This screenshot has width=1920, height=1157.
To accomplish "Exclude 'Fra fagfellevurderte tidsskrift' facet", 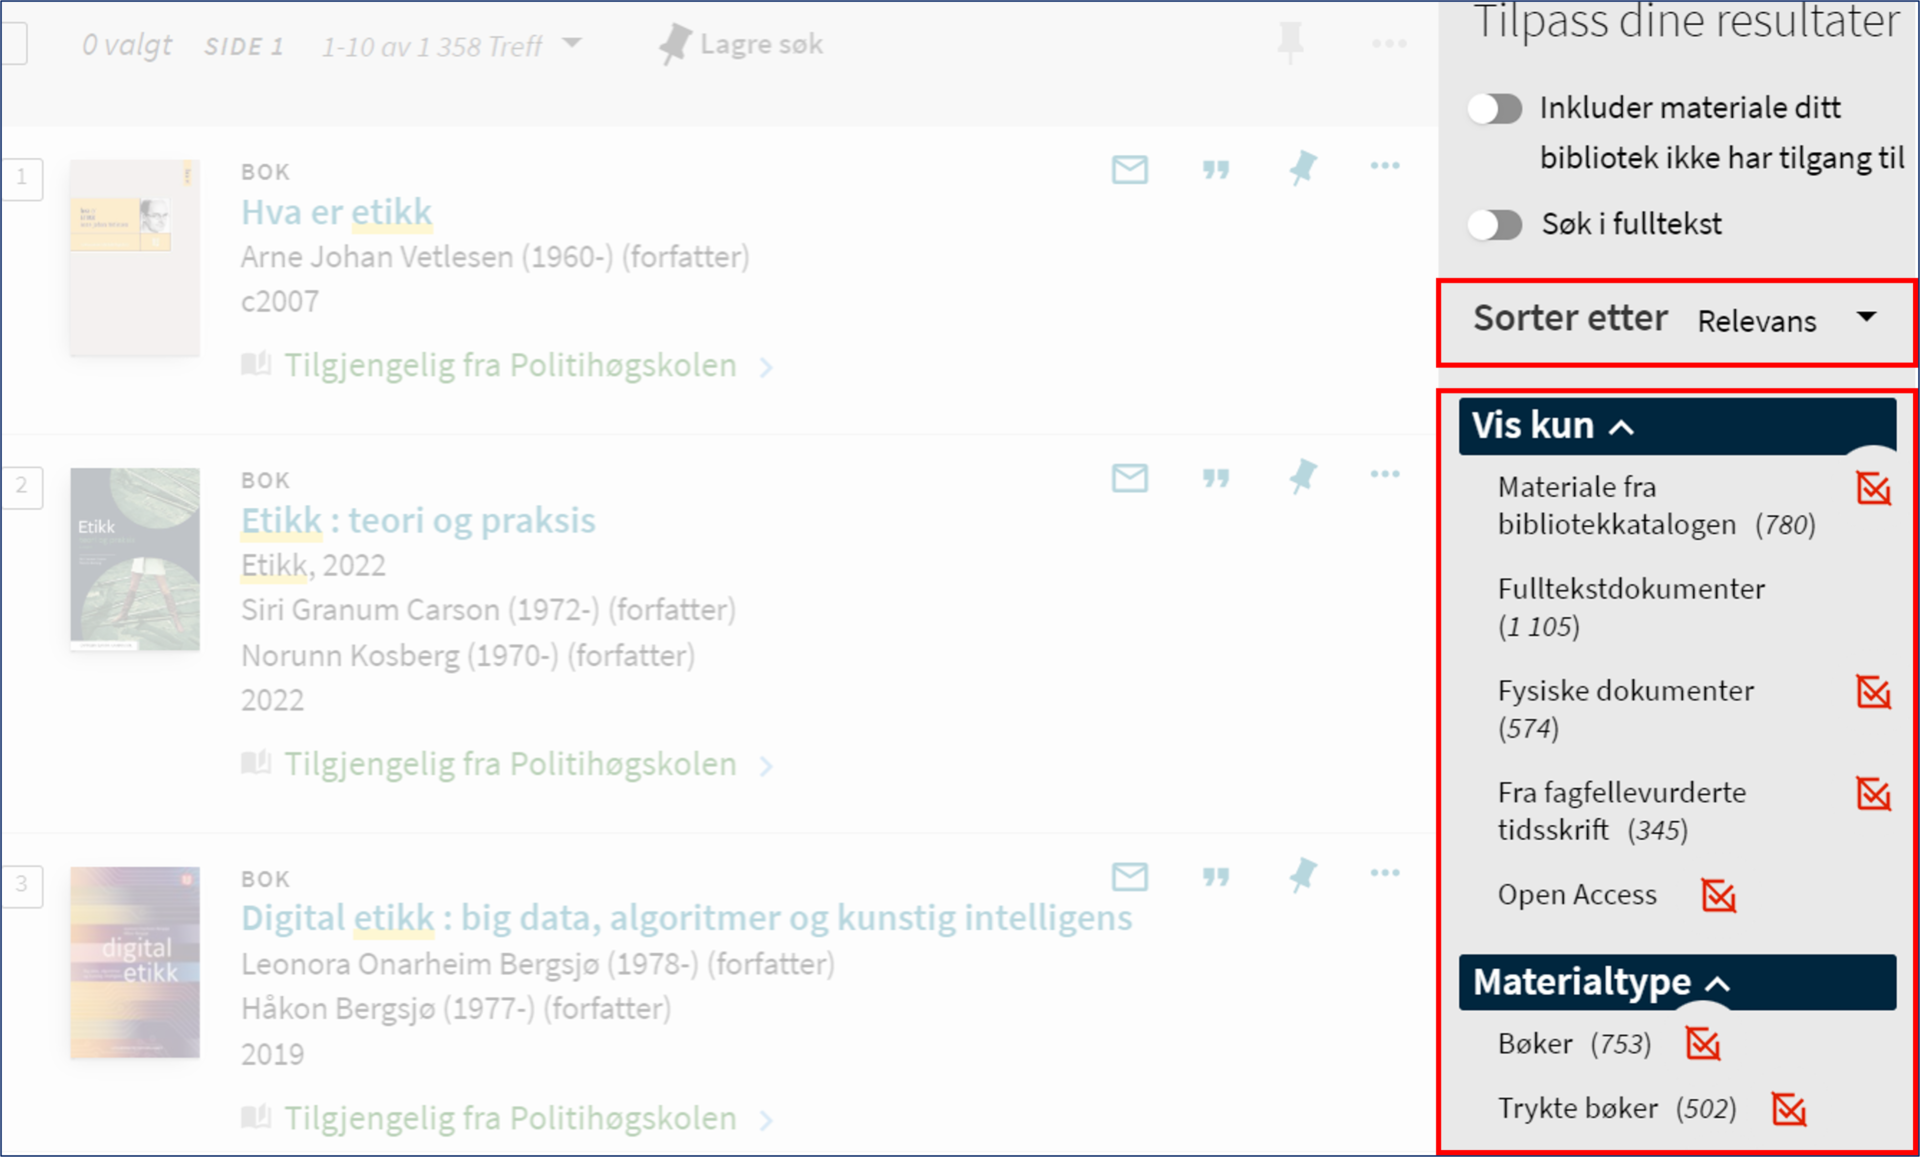I will pyautogui.click(x=1873, y=794).
